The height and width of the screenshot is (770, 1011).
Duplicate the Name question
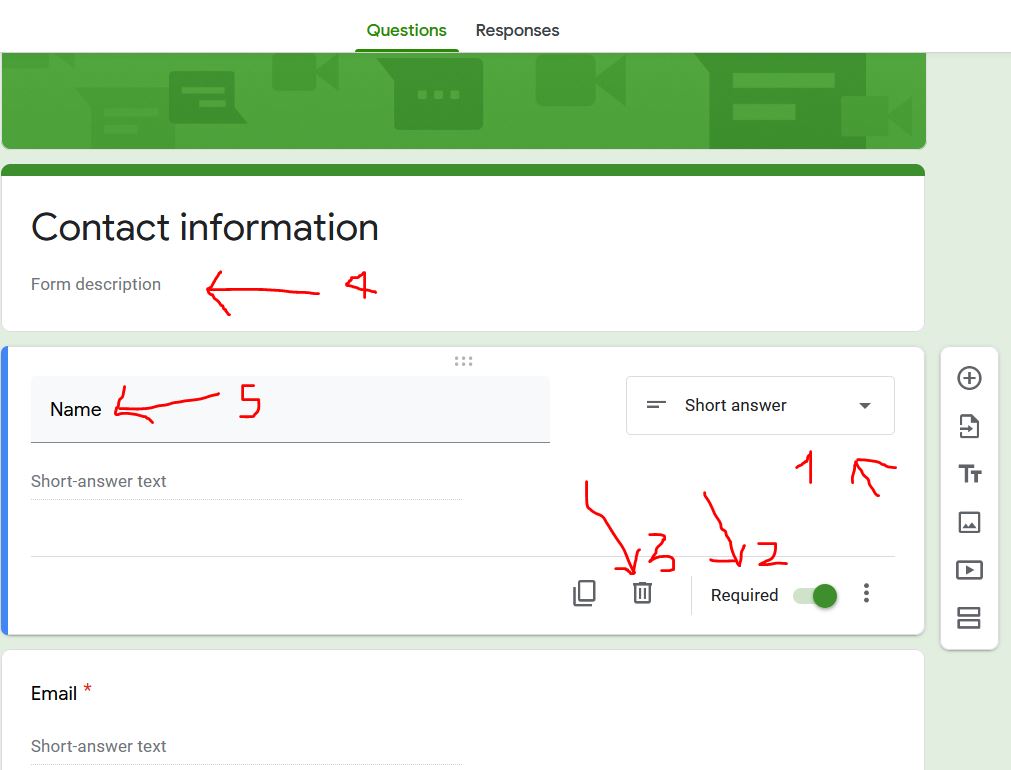point(584,593)
